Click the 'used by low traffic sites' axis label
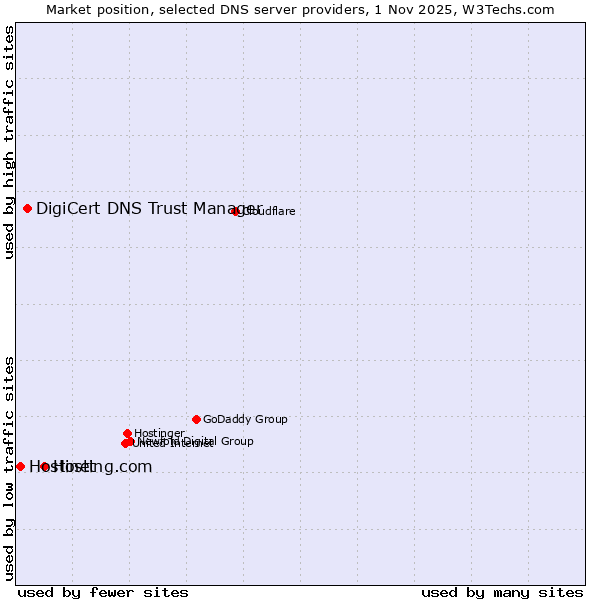 [x=9, y=468]
